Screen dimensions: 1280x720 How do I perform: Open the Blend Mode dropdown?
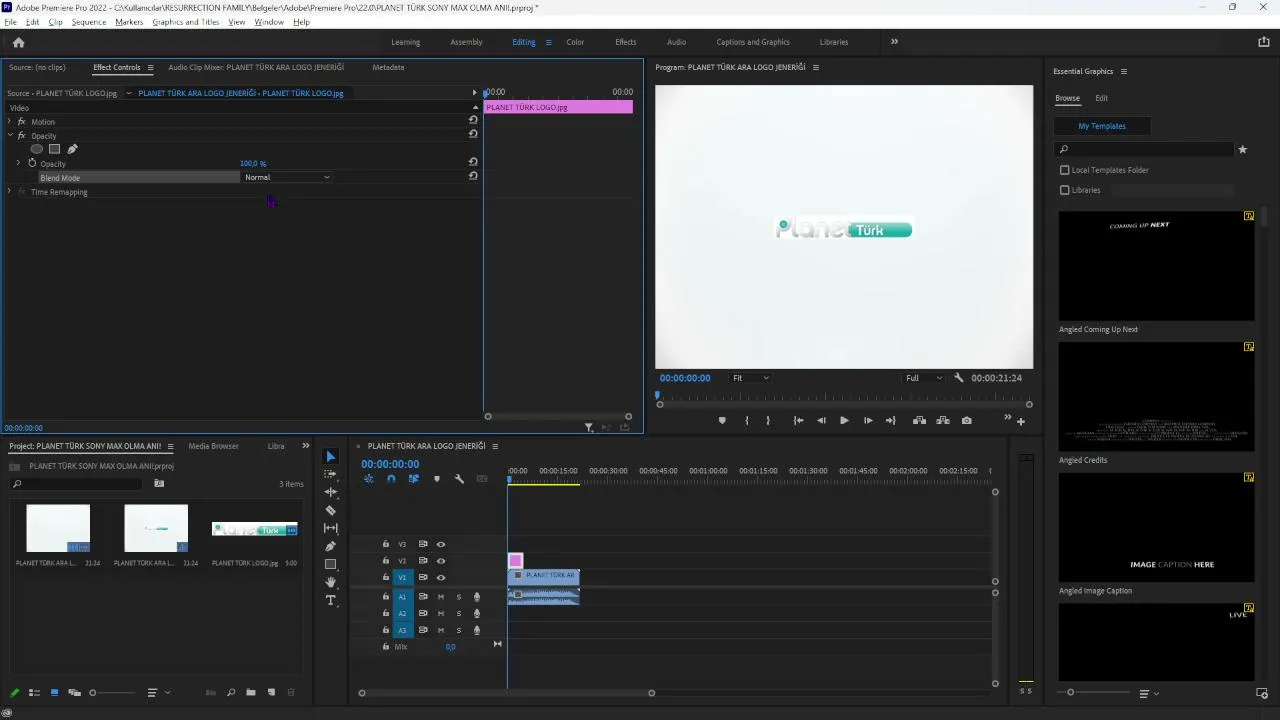point(288,177)
